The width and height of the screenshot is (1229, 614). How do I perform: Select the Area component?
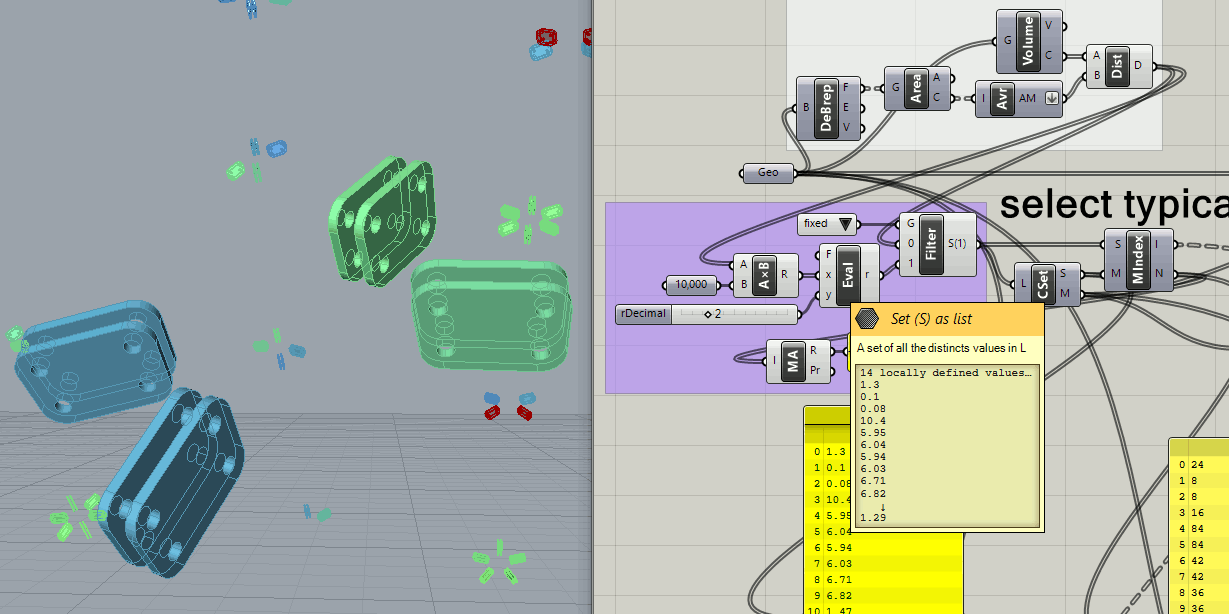919,88
